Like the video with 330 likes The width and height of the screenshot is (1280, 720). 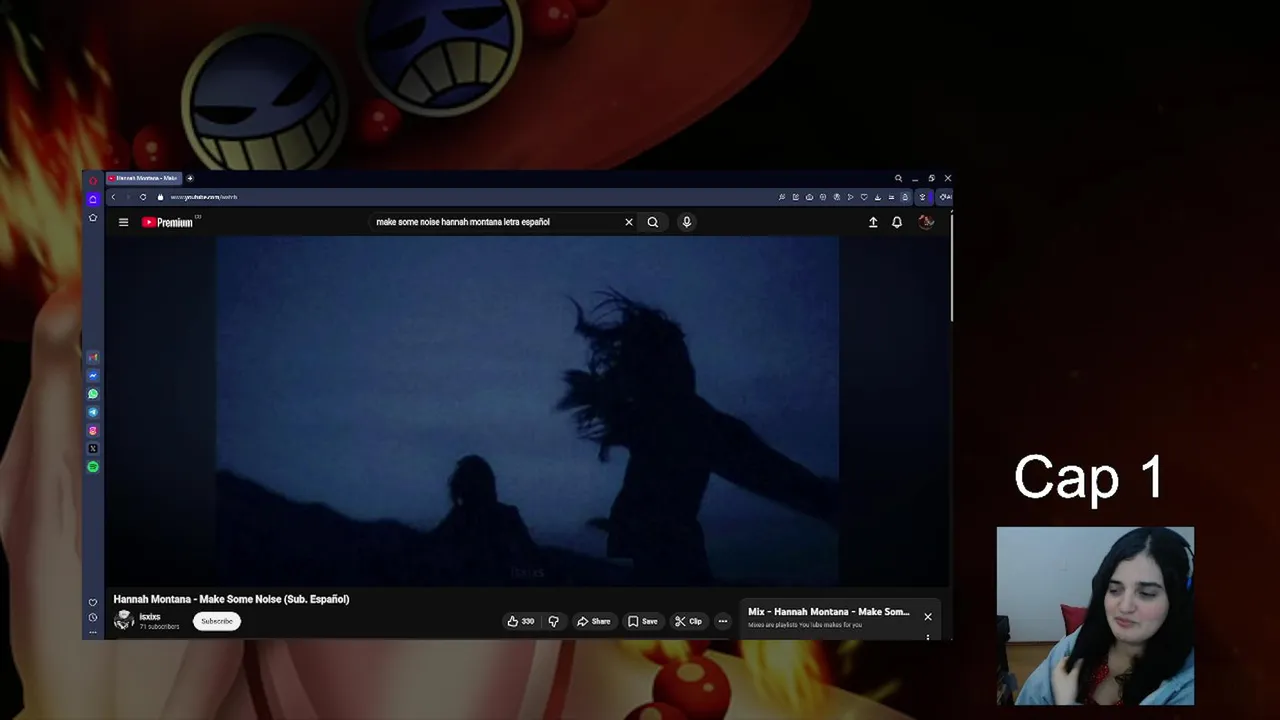[521, 621]
